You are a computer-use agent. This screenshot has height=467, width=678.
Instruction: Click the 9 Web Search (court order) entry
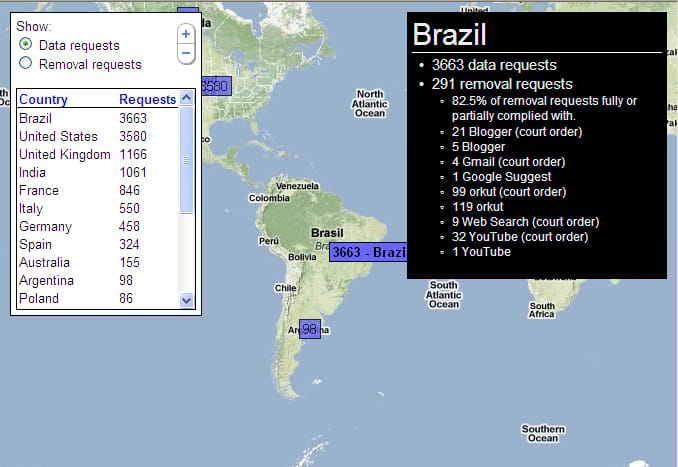(x=525, y=222)
